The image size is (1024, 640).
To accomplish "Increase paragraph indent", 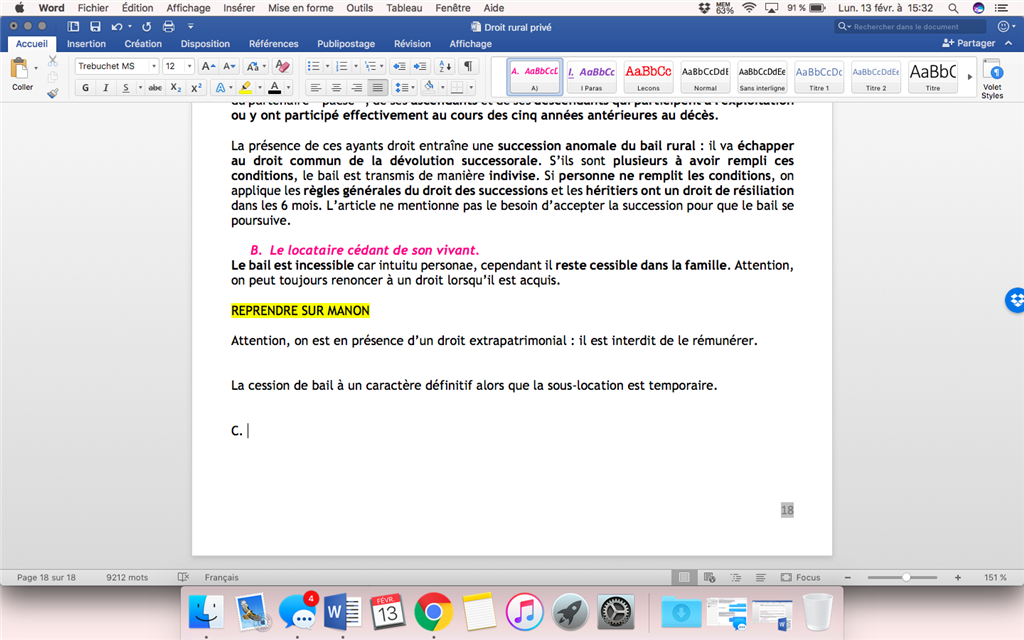I will (420, 66).
